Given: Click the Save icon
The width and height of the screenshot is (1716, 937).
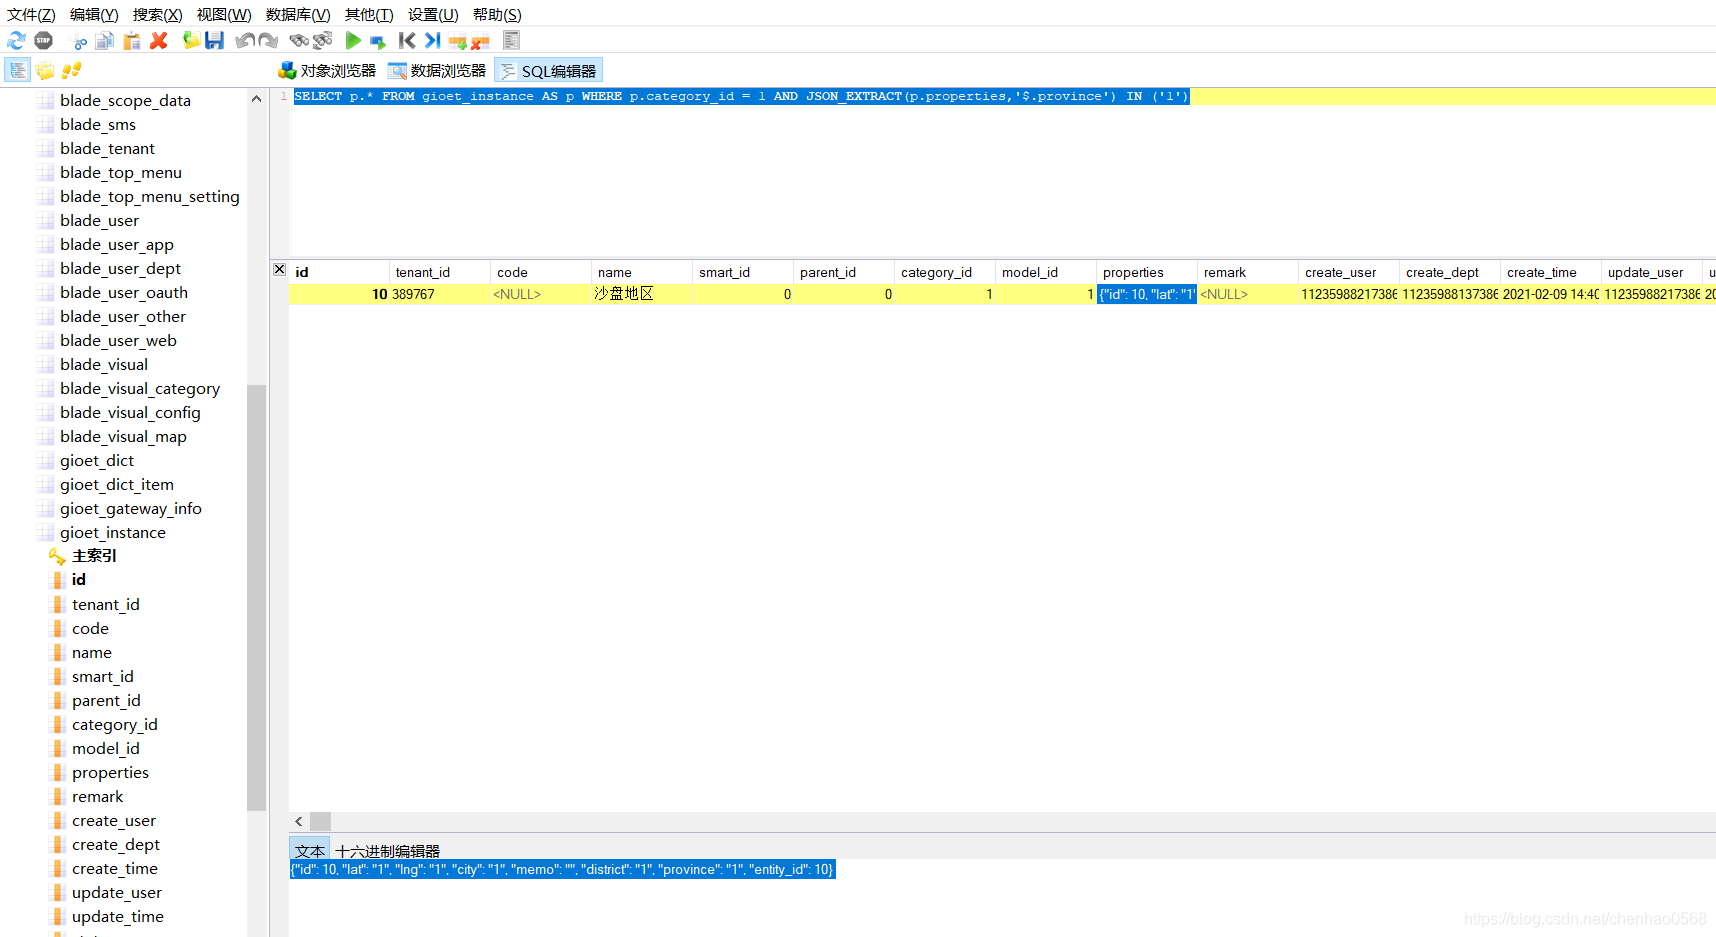Looking at the screenshot, I should click(x=214, y=40).
